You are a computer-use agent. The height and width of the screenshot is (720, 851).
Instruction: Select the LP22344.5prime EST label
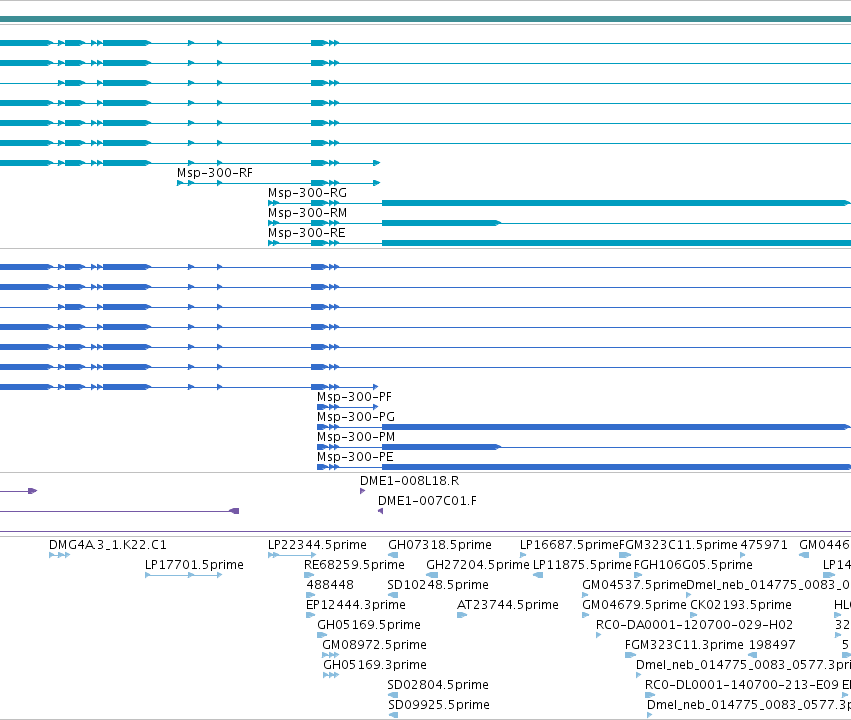point(317,545)
